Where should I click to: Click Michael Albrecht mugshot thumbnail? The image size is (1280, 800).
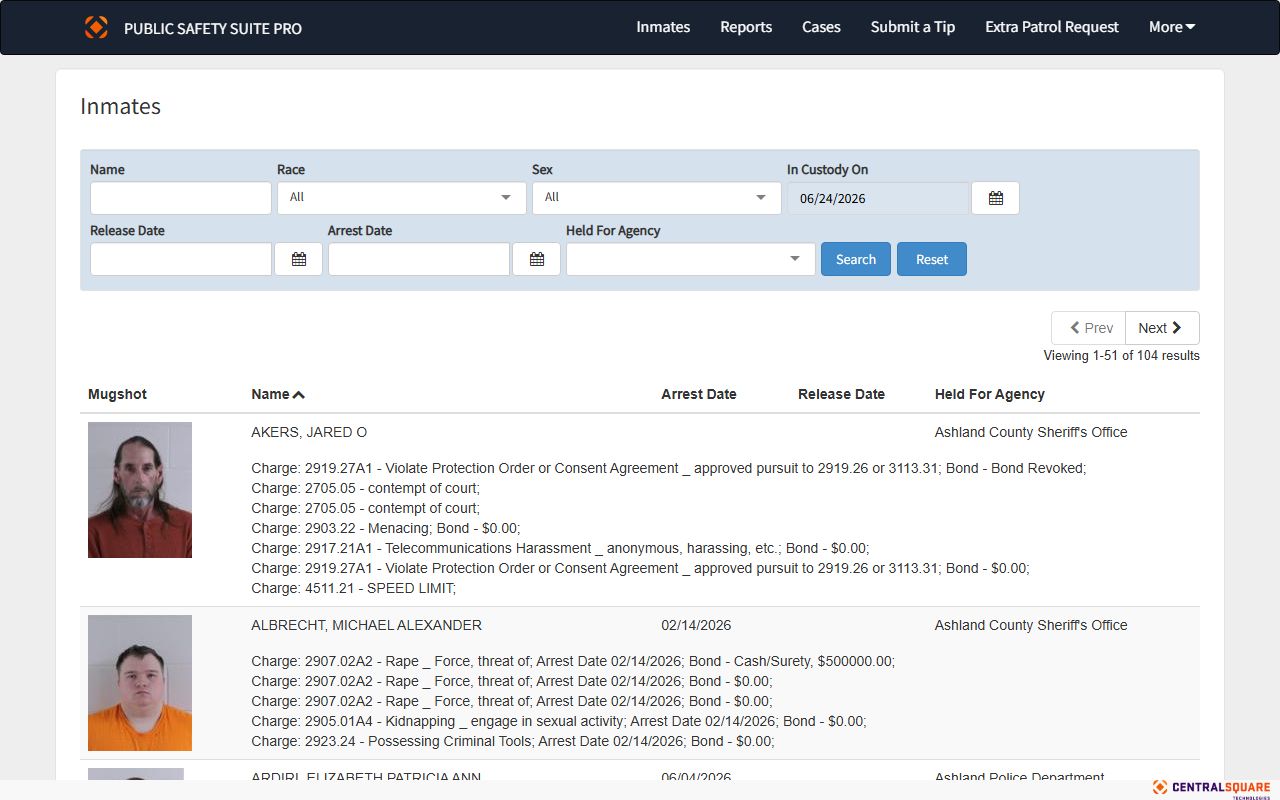pyautogui.click(x=140, y=683)
